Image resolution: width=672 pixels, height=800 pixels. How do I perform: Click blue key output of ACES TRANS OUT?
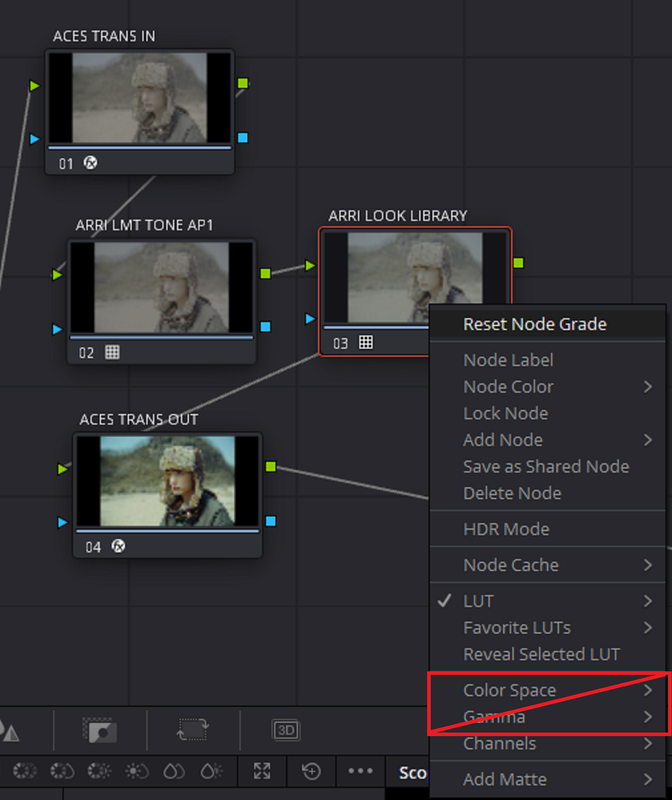271,521
